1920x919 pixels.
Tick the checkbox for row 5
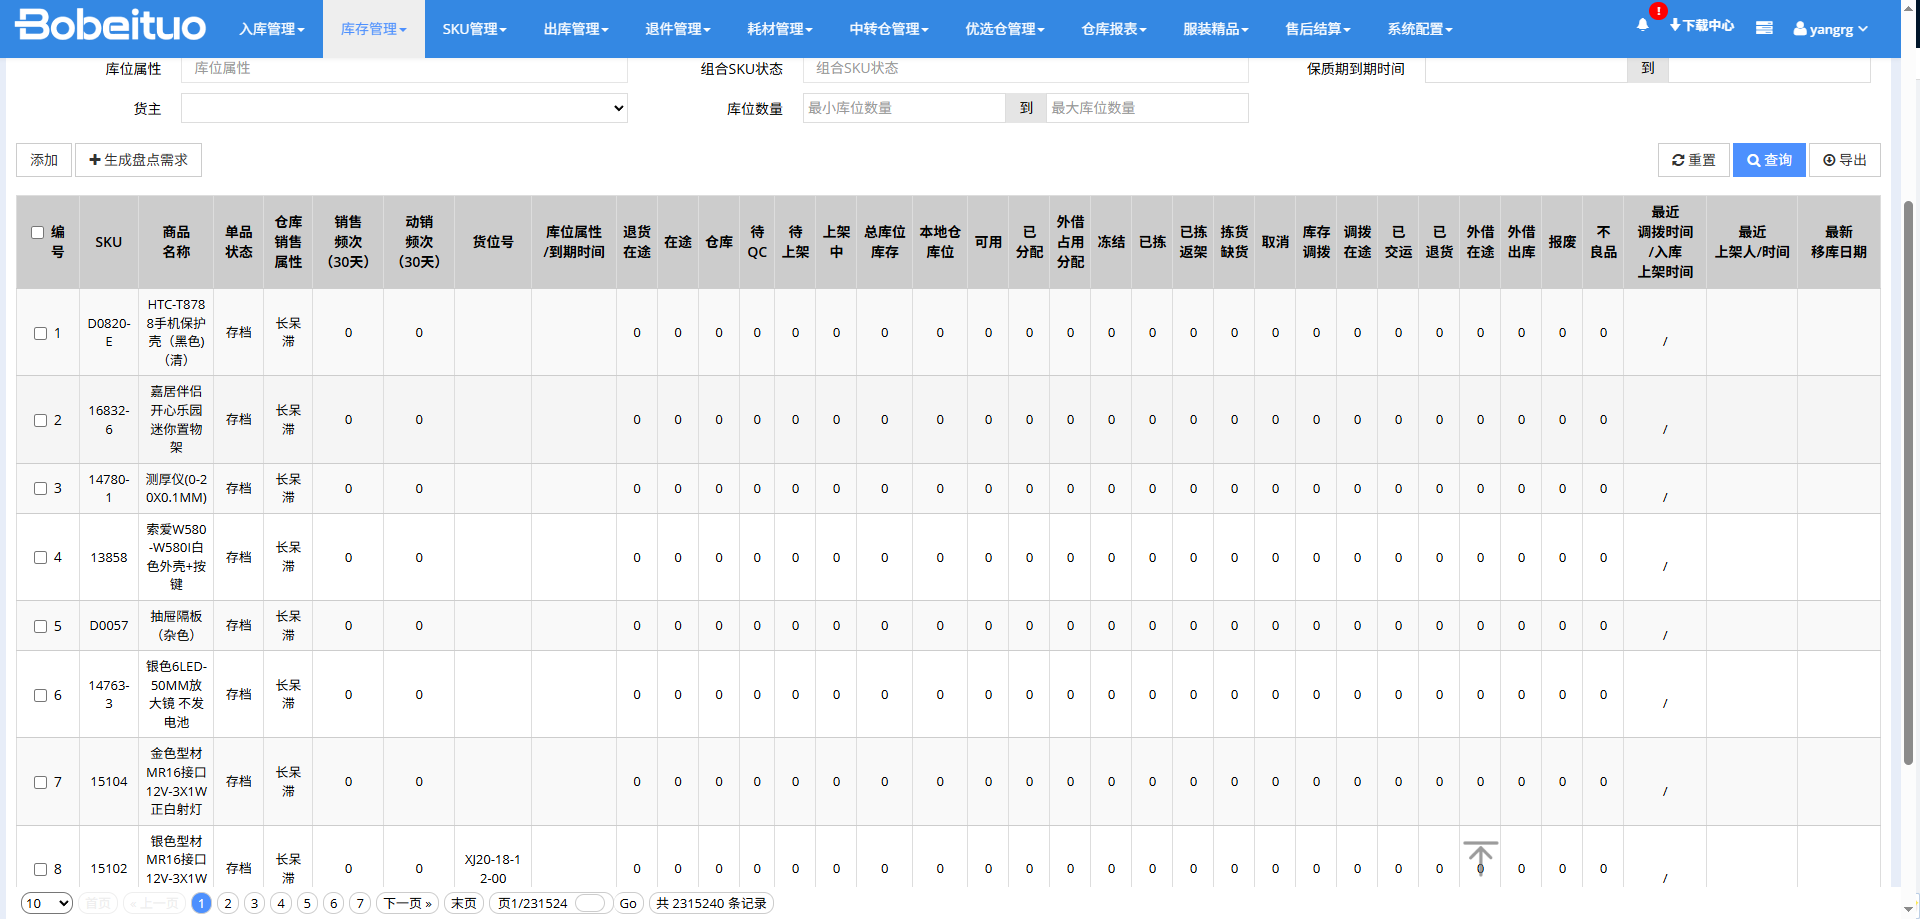click(x=41, y=626)
